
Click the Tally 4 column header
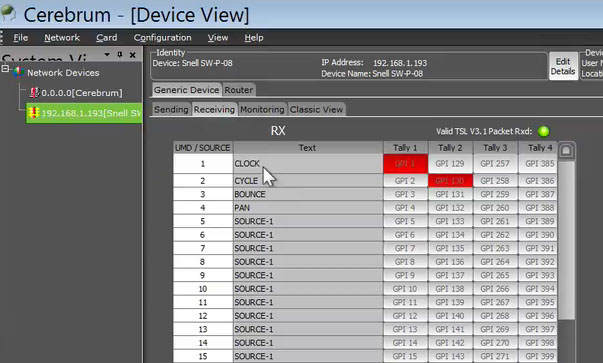[538, 148]
